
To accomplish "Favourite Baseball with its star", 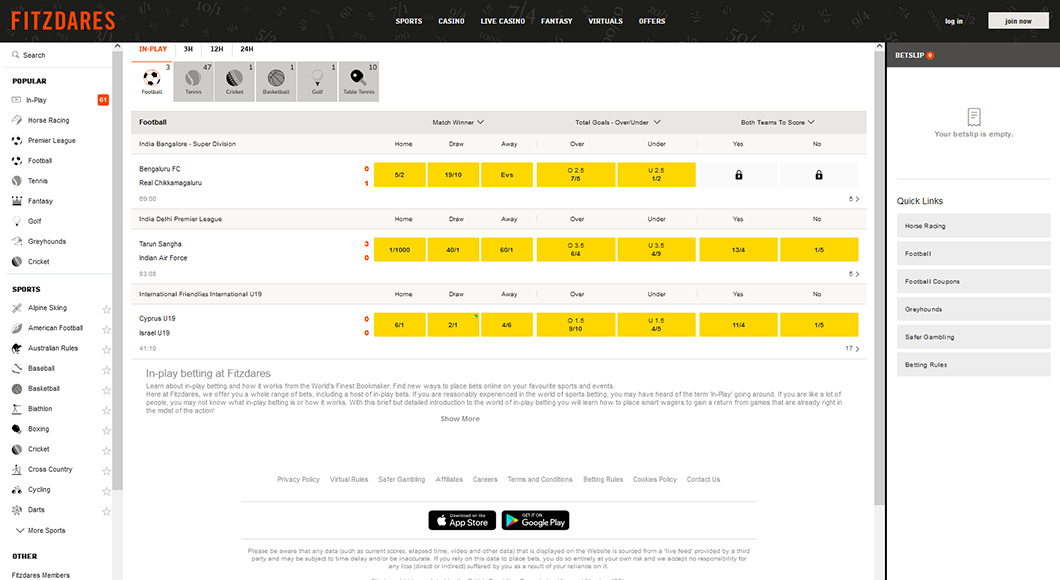I will [106, 370].
